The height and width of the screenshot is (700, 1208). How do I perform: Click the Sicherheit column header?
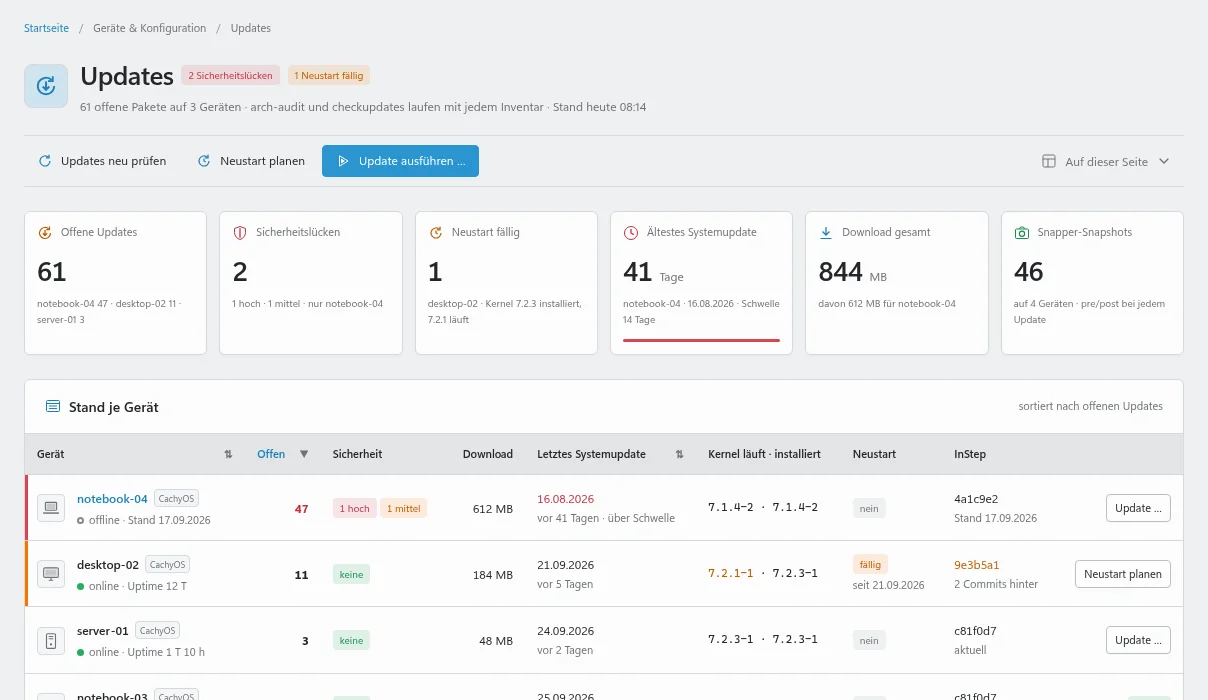[357, 454]
